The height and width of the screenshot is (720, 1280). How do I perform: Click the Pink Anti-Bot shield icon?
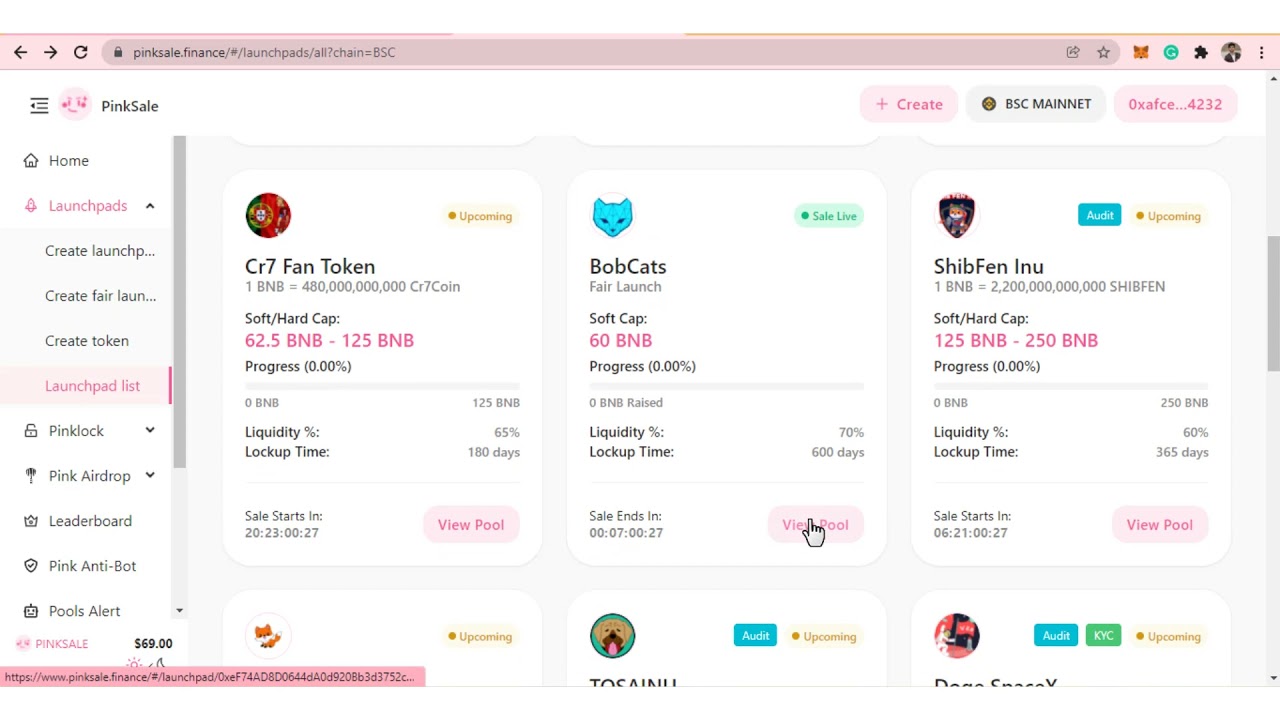point(31,565)
